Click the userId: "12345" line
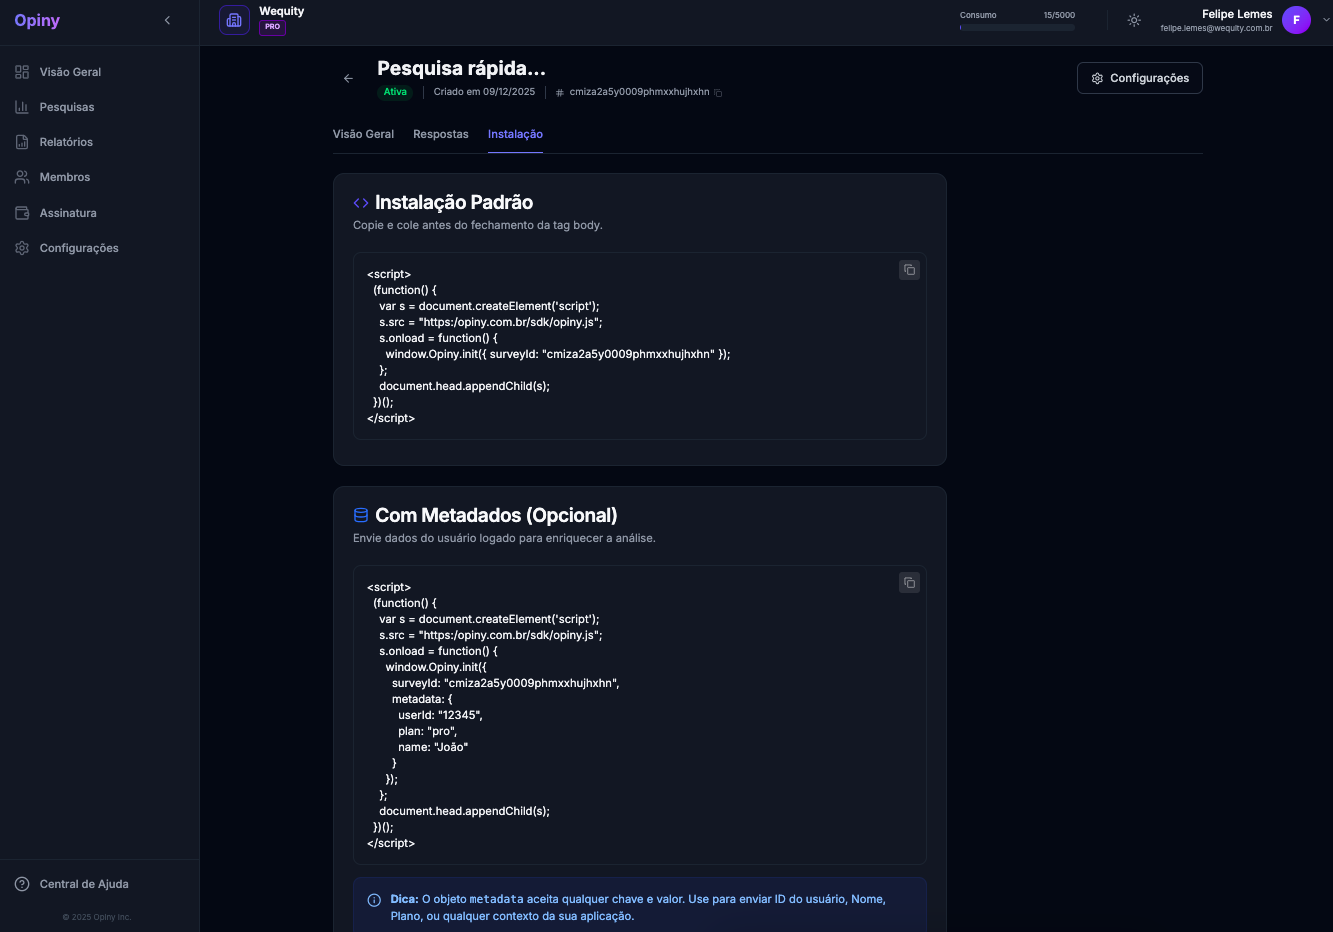 (x=440, y=715)
